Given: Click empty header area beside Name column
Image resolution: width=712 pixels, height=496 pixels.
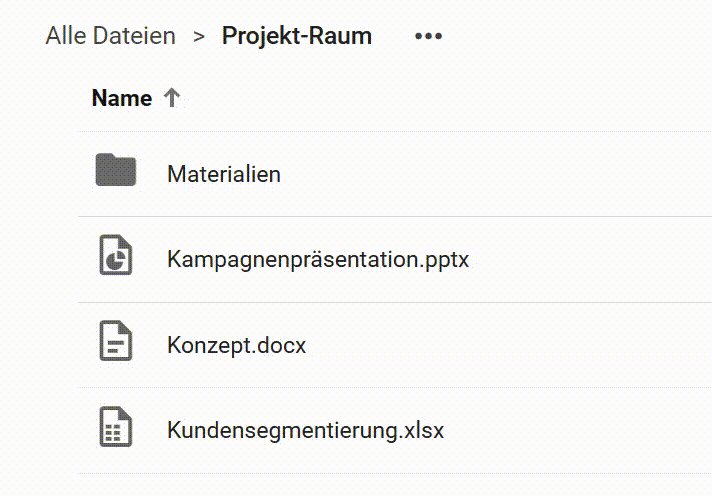Looking at the screenshot, I should (x=445, y=98).
